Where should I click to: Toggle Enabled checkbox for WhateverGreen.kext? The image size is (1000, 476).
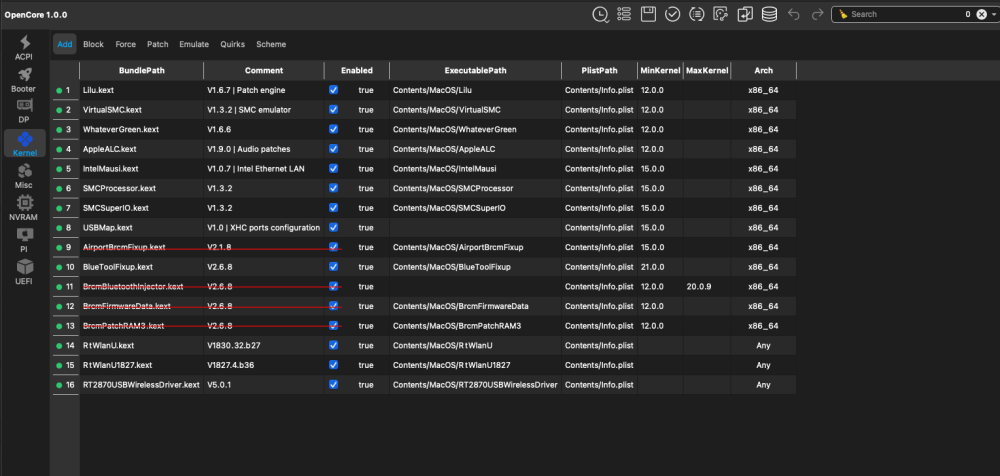(x=334, y=129)
